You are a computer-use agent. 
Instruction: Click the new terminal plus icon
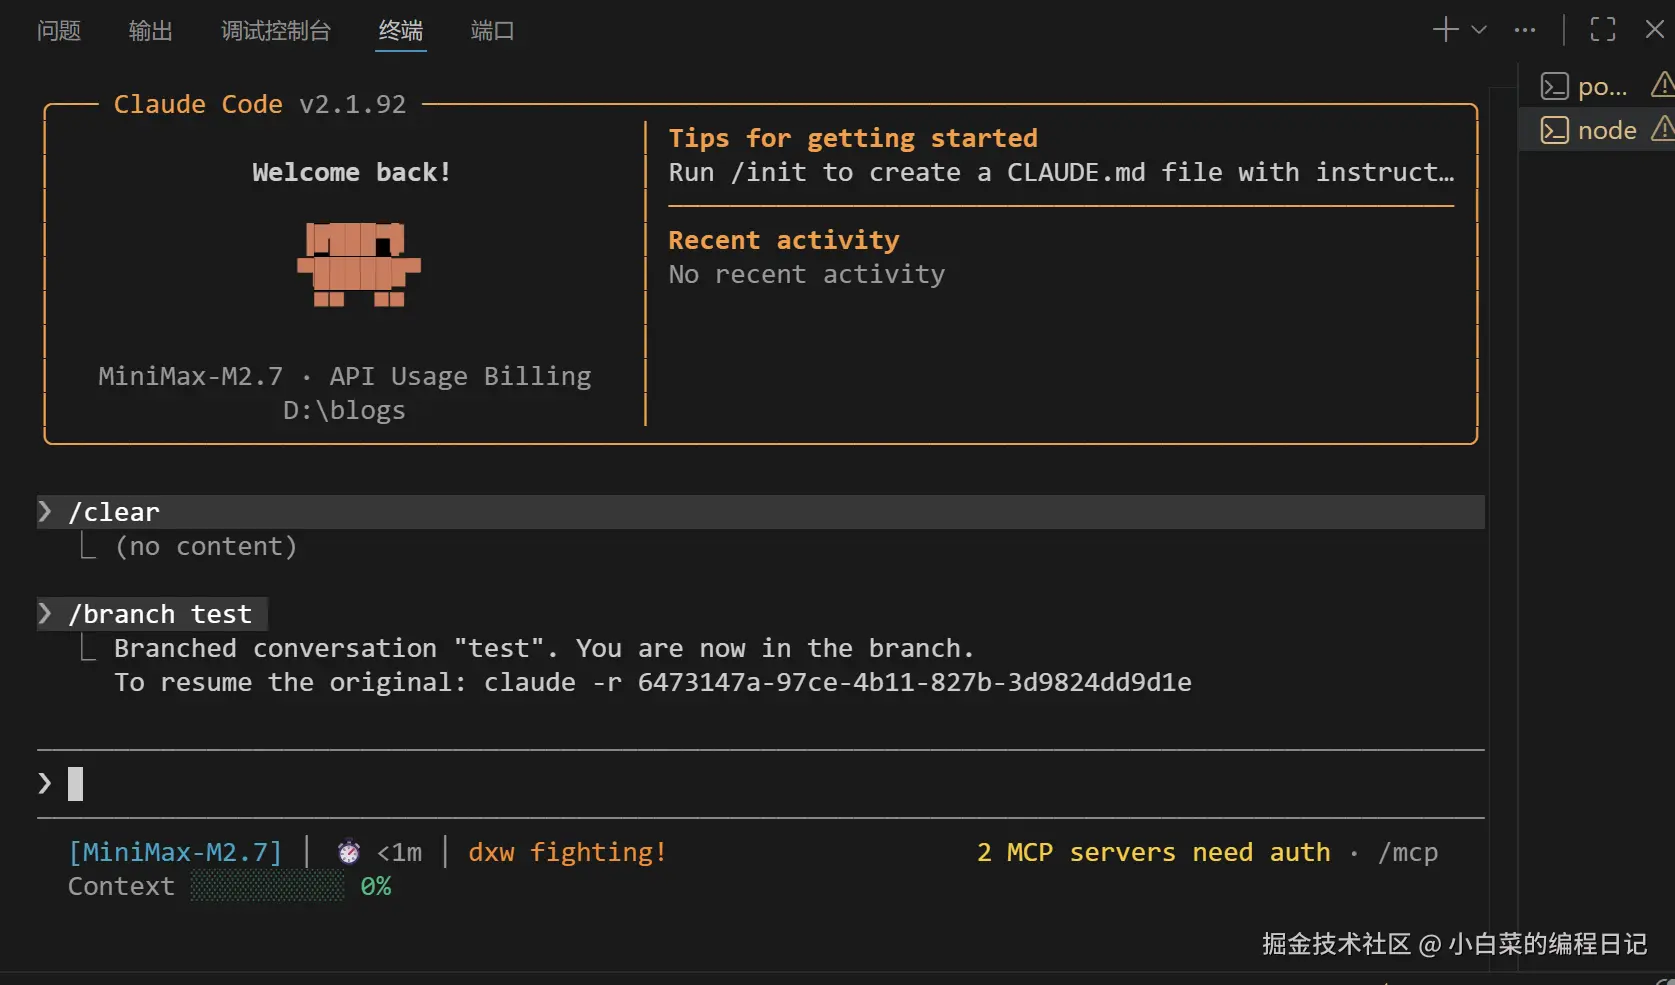[1445, 30]
